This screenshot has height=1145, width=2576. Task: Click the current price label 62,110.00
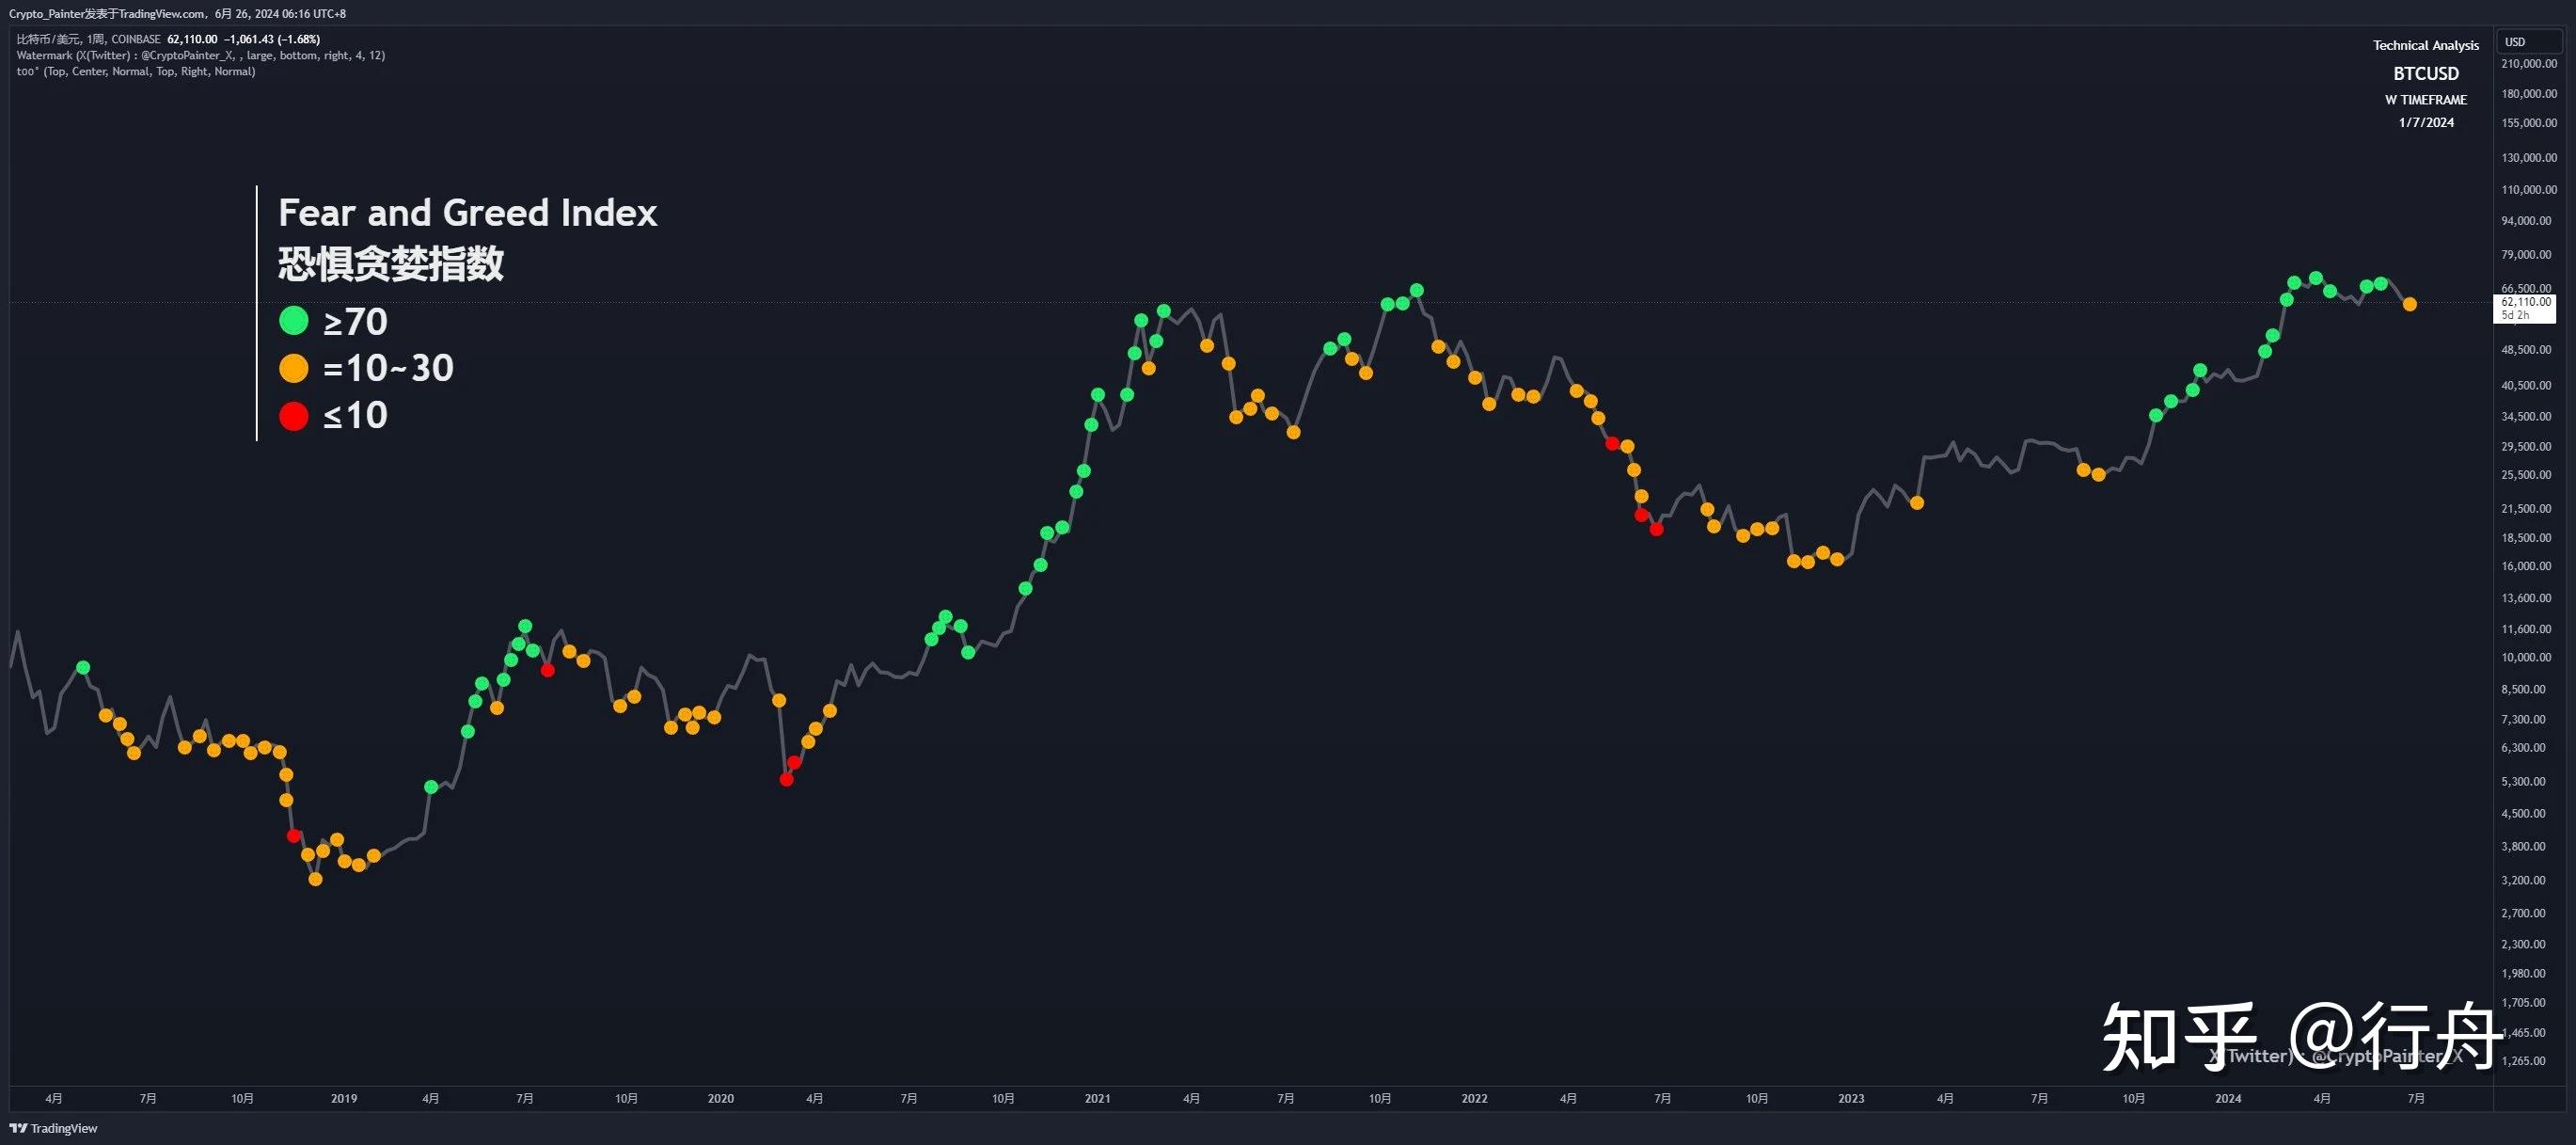point(2525,302)
